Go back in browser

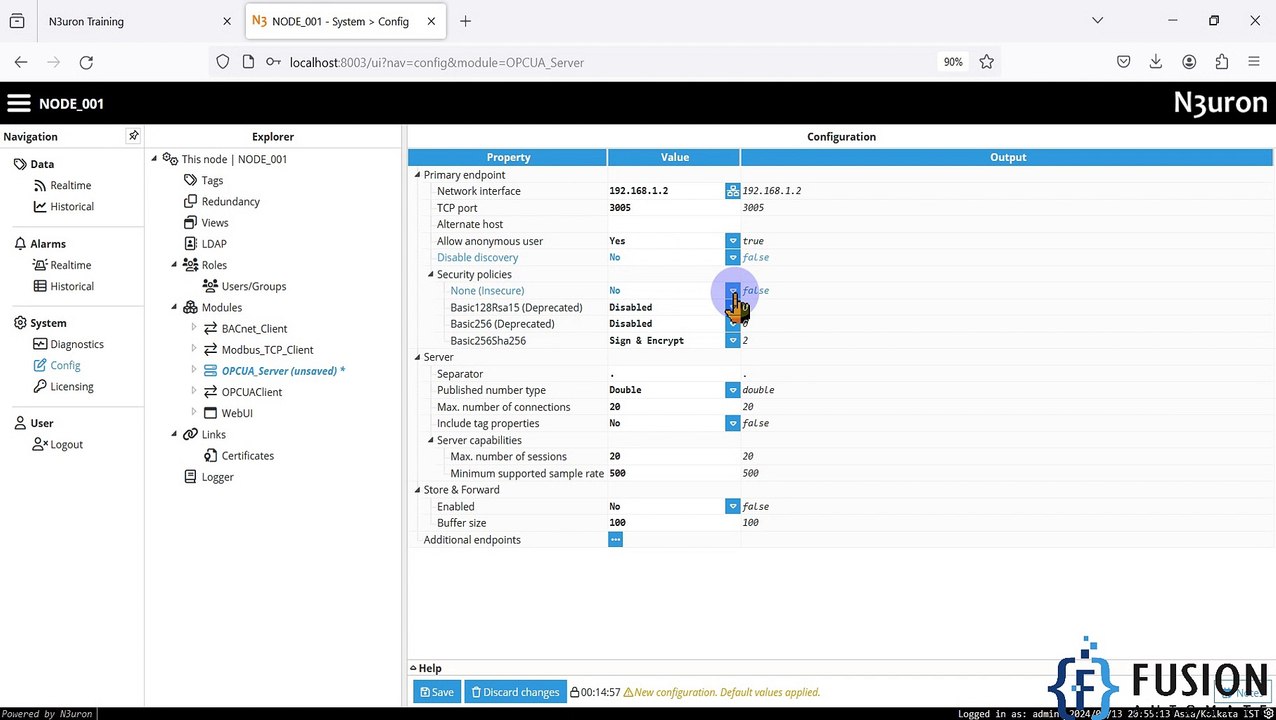click(x=21, y=62)
